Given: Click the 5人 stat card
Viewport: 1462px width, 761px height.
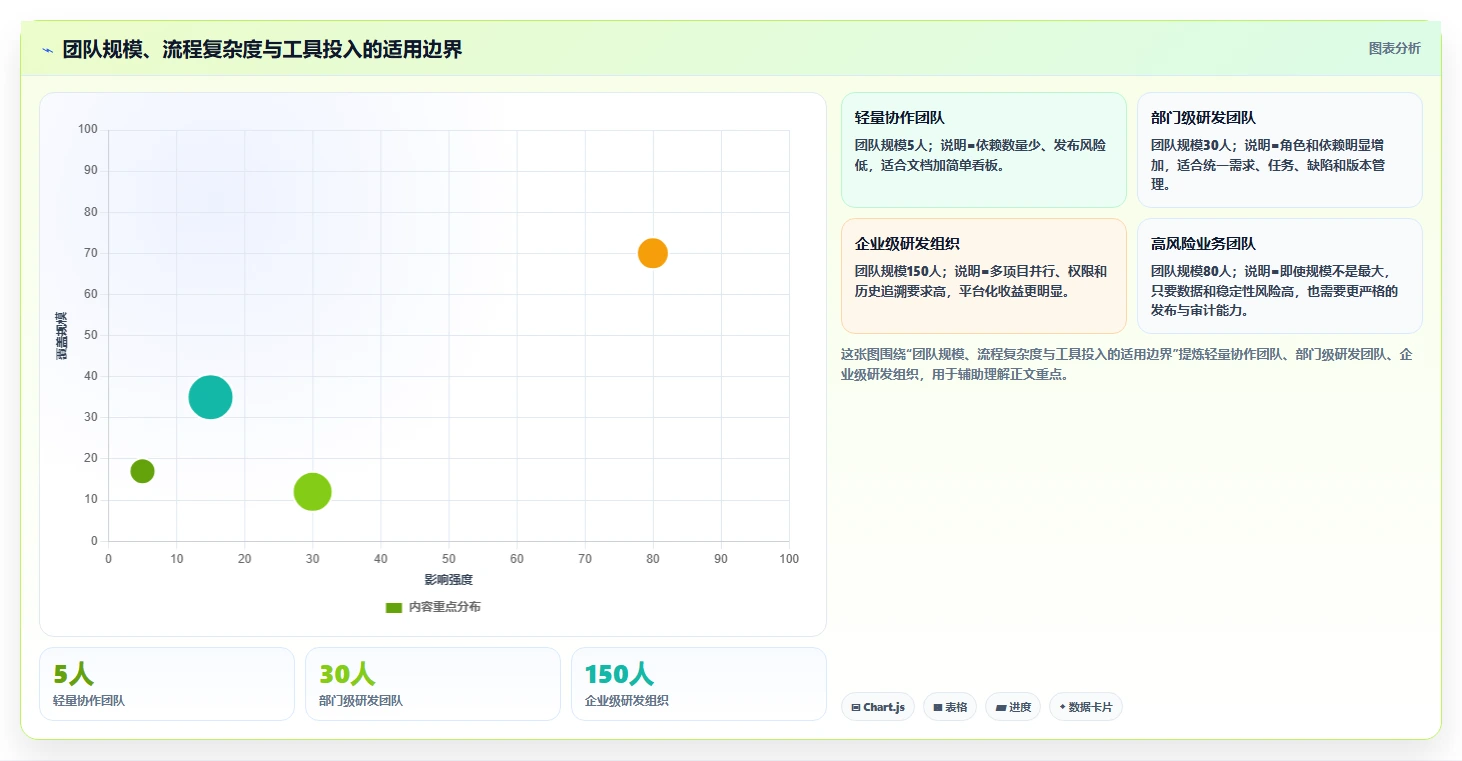Looking at the screenshot, I should pyautogui.click(x=167, y=684).
